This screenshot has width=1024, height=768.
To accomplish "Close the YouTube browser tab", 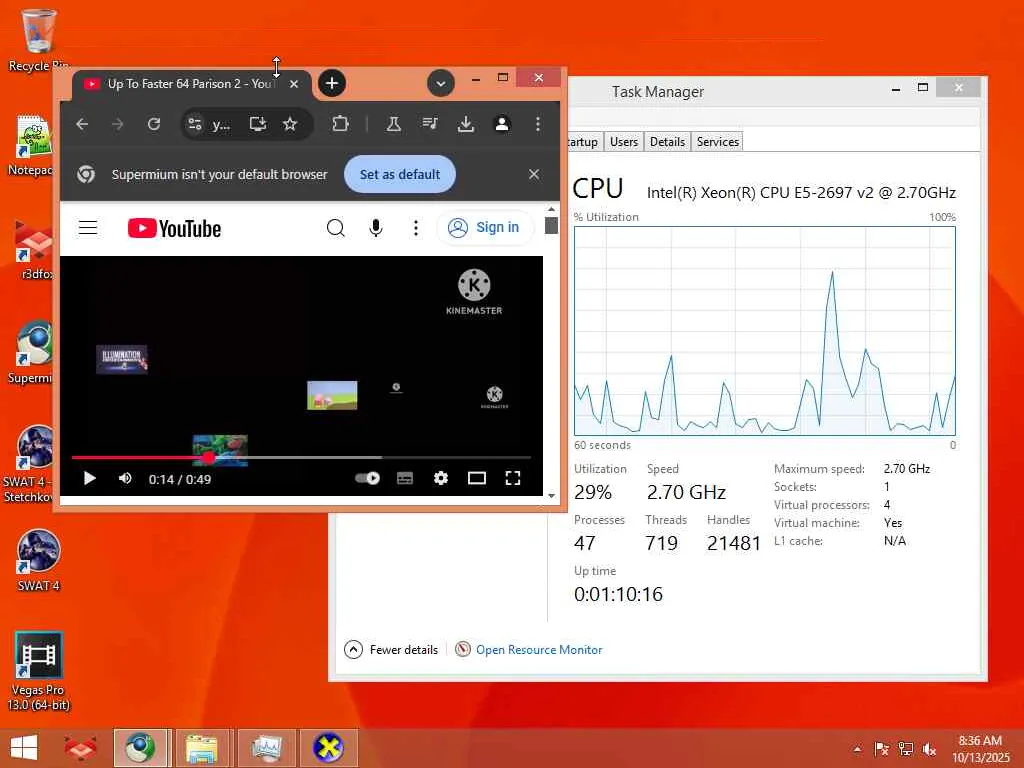I will coord(294,84).
